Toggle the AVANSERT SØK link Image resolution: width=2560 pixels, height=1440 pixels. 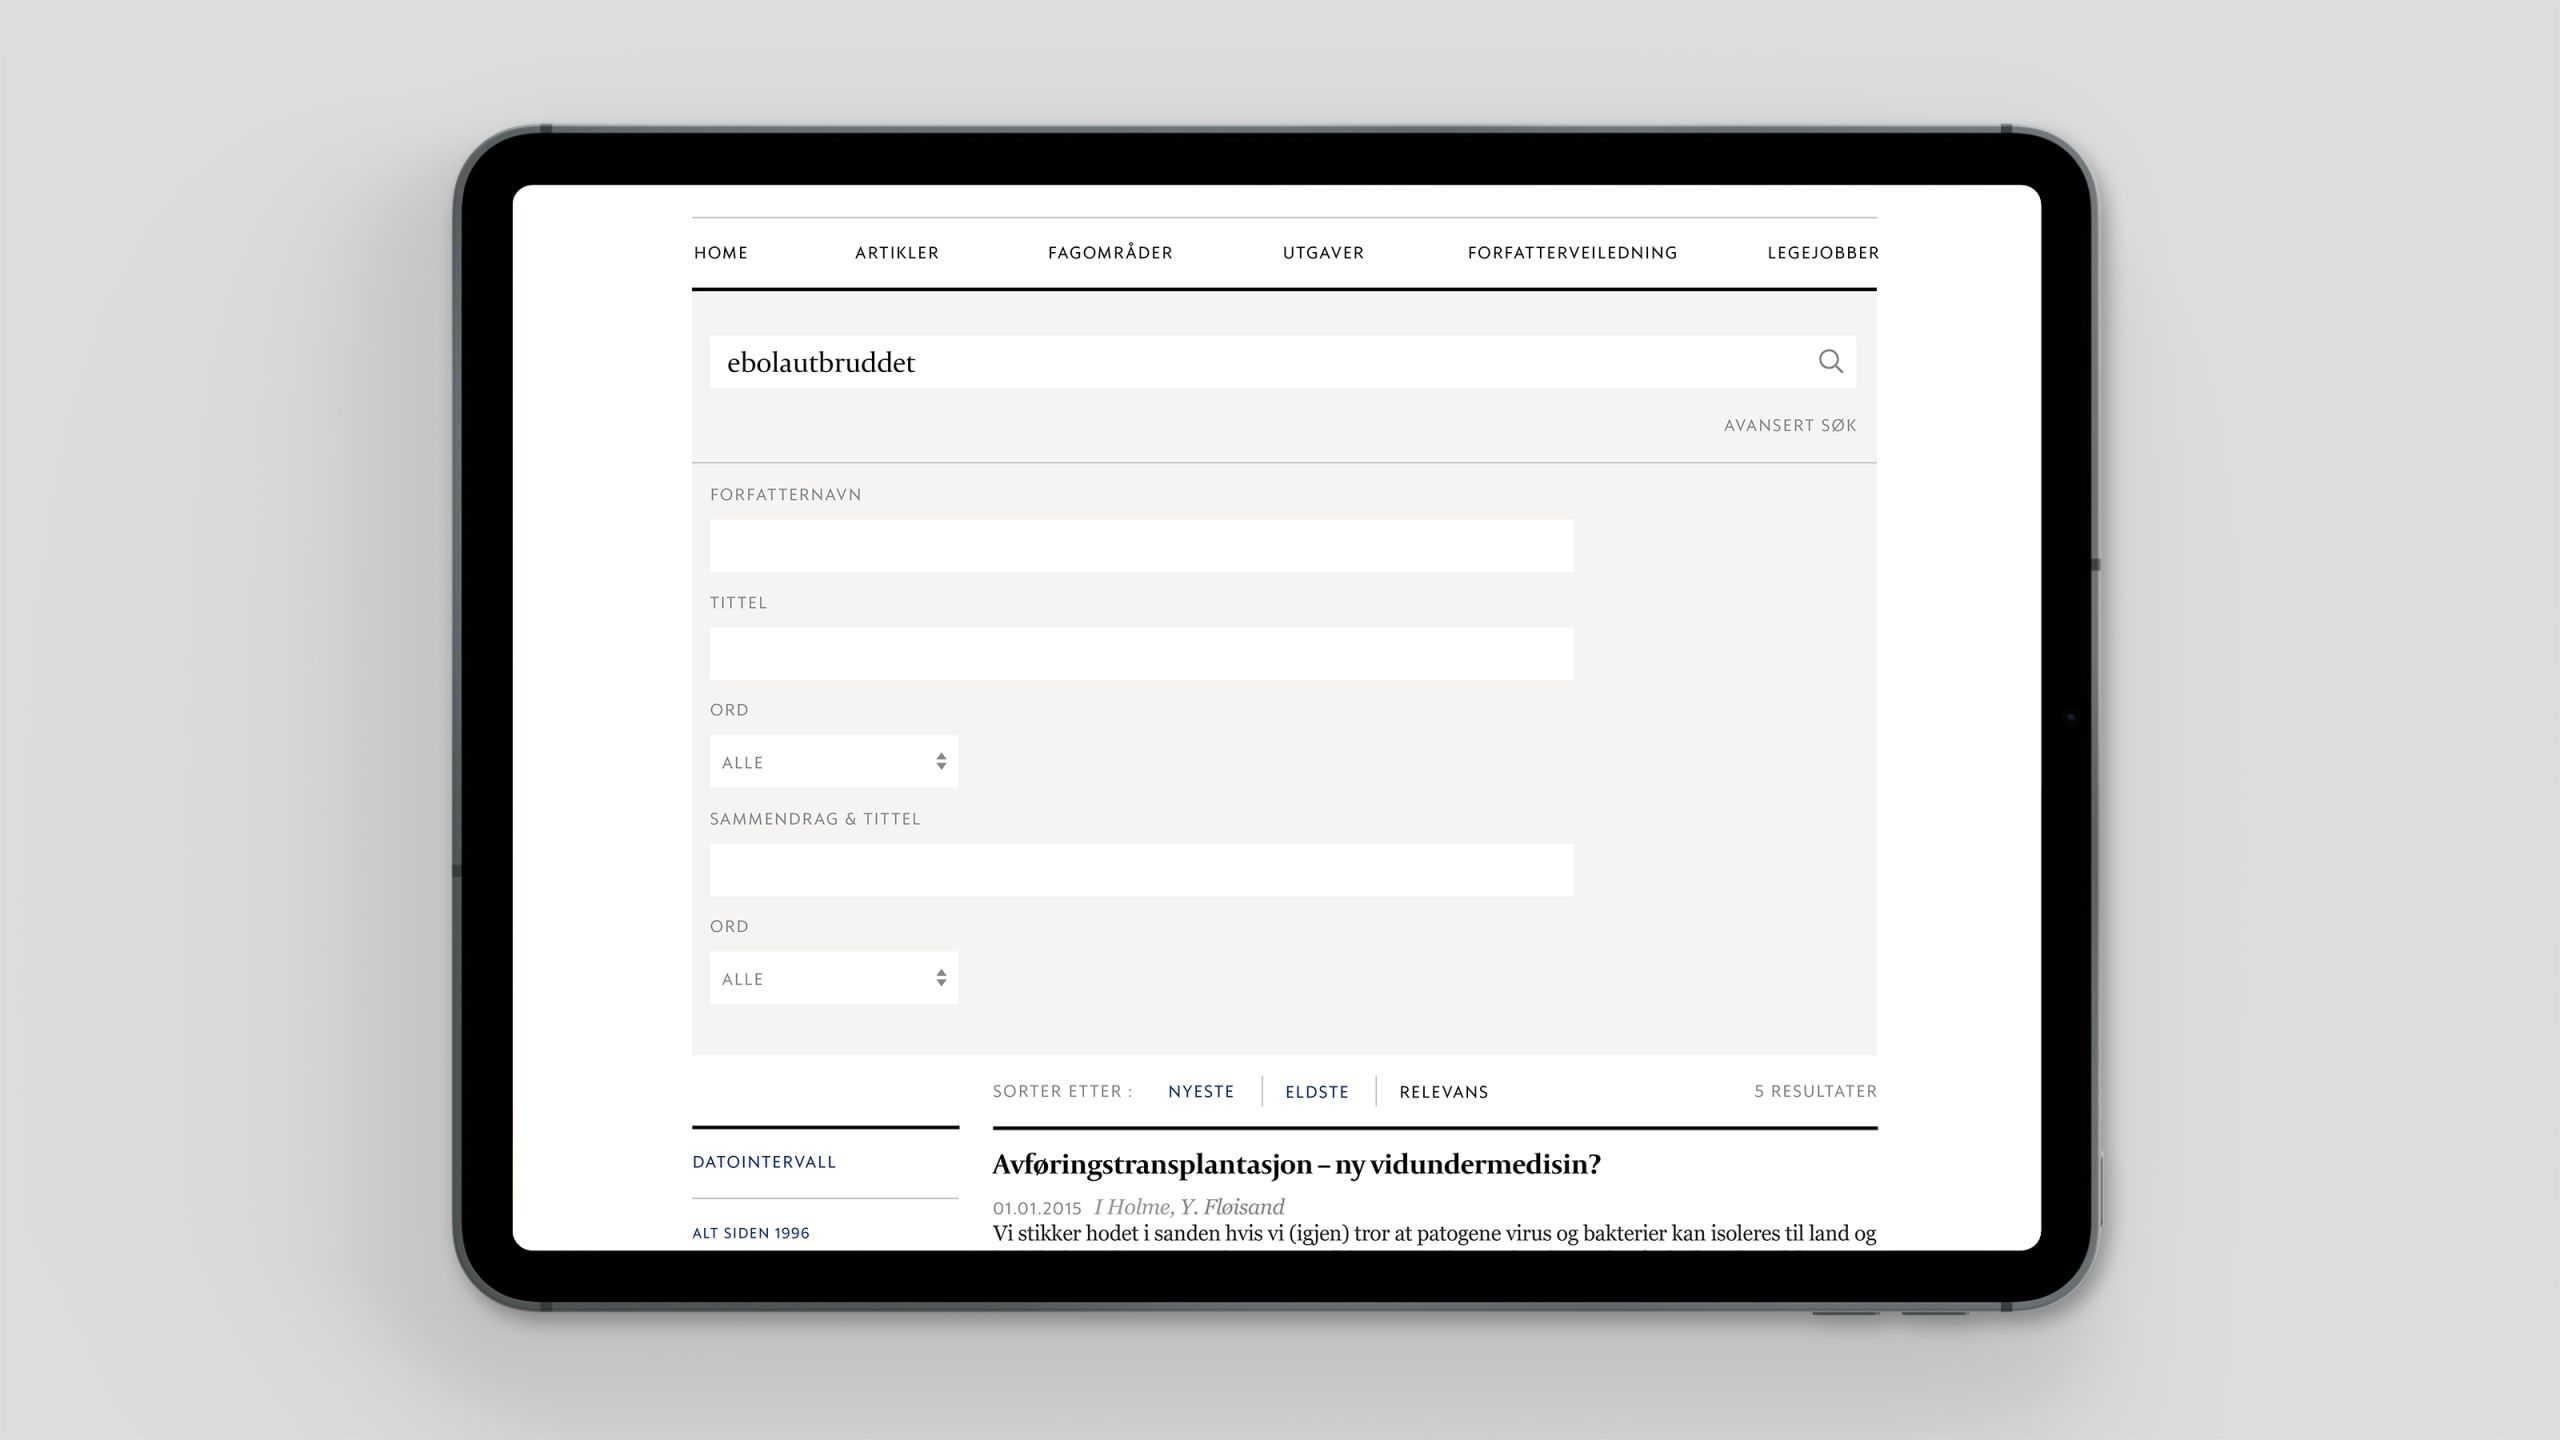click(1790, 425)
